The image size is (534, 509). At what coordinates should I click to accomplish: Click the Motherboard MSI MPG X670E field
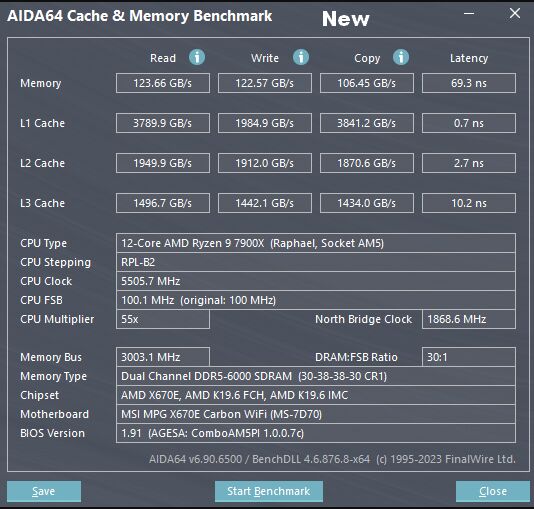[316, 414]
